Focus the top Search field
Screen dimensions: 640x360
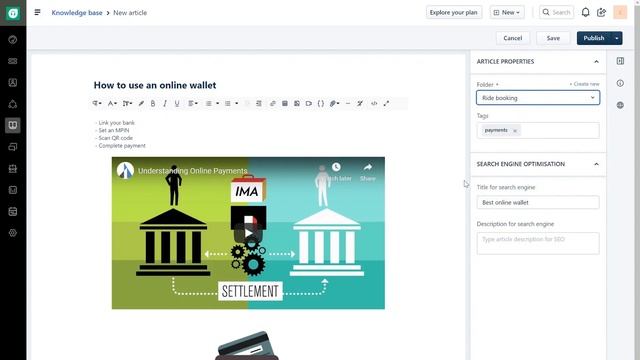coord(556,13)
